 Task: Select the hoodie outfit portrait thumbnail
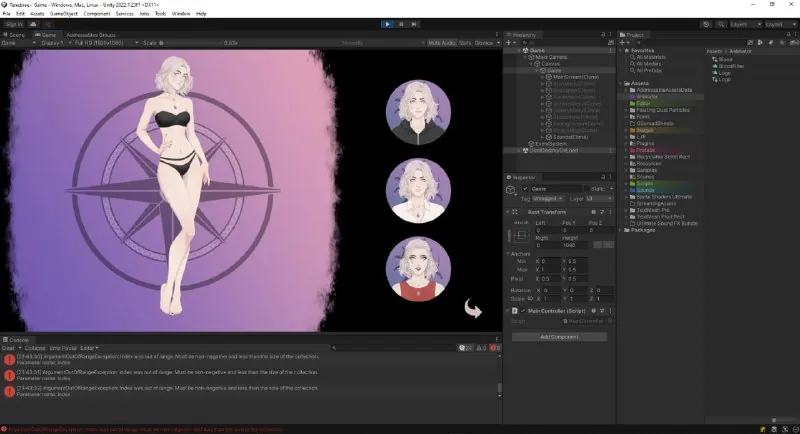point(418,112)
